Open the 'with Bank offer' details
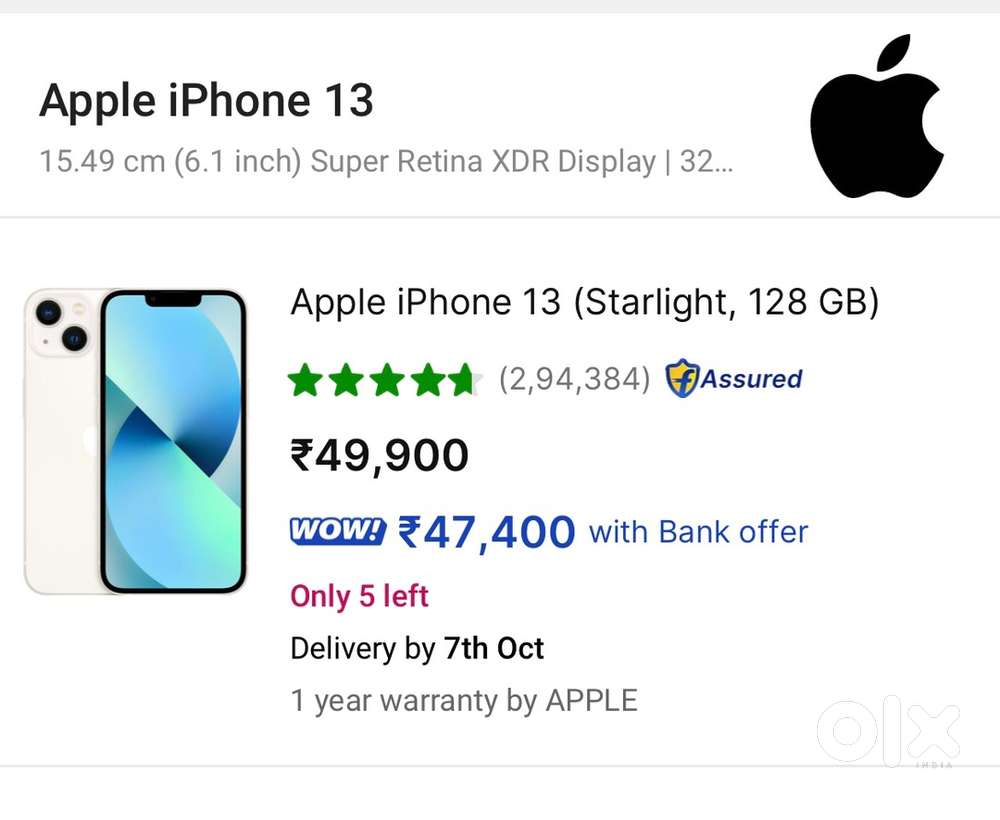1000x820 pixels. click(698, 532)
